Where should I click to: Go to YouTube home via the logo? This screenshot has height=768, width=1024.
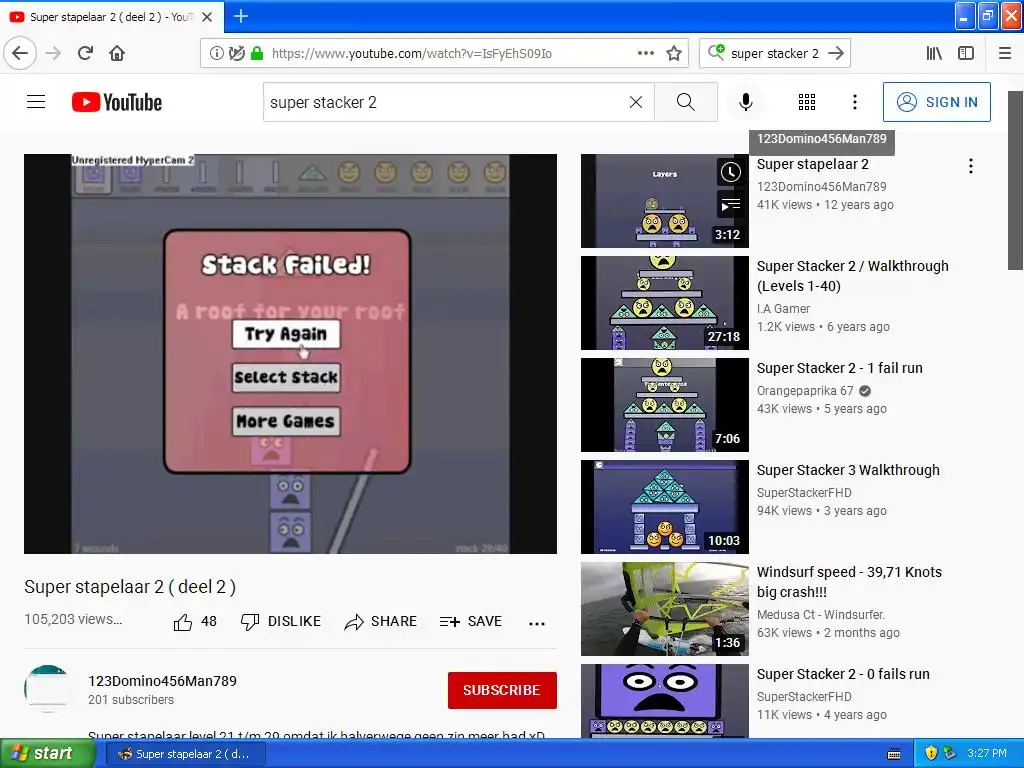[117, 102]
